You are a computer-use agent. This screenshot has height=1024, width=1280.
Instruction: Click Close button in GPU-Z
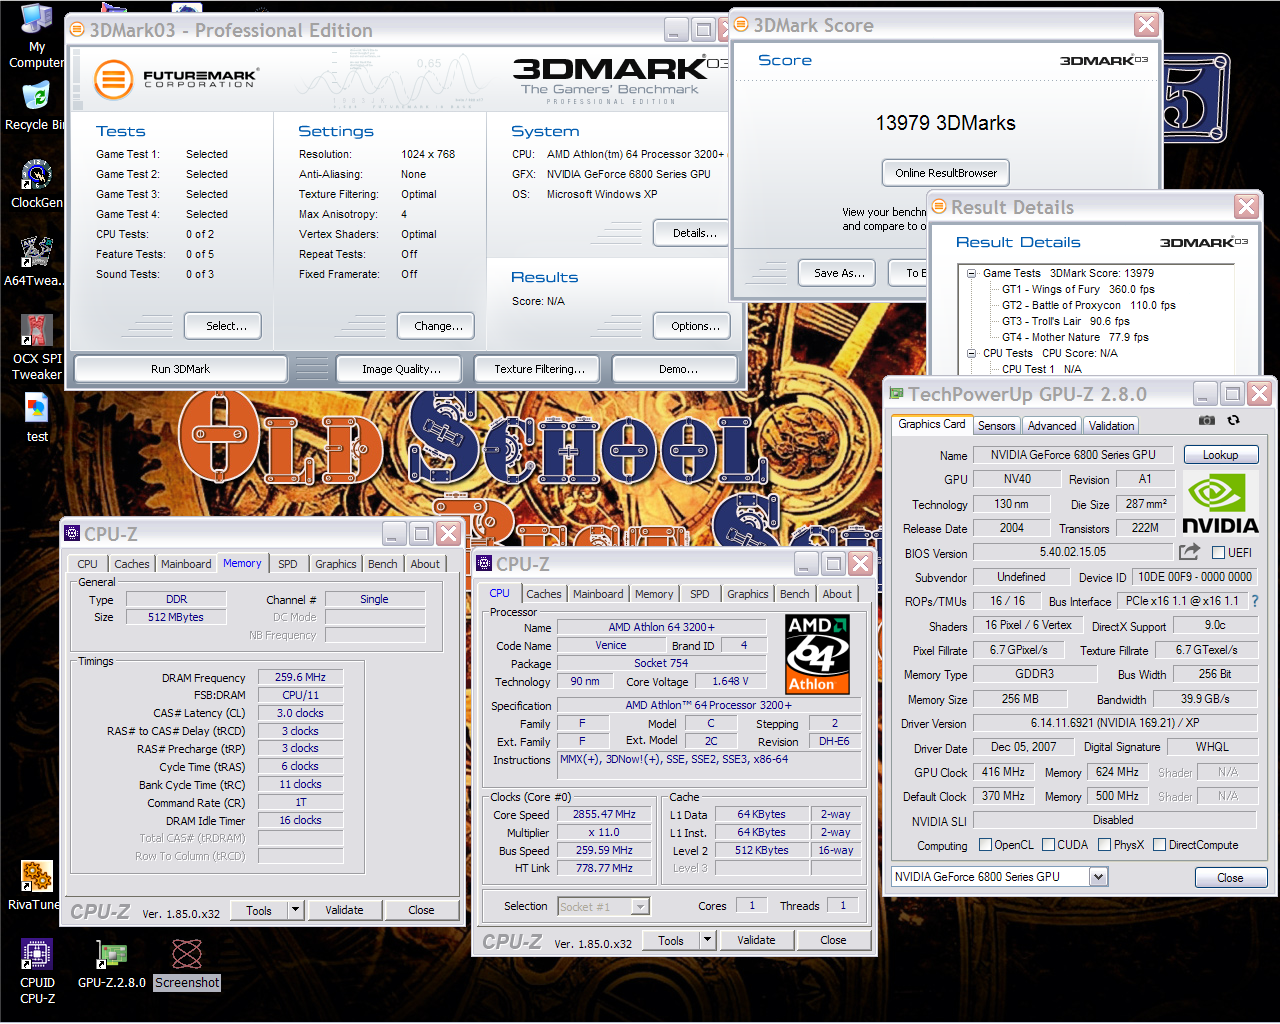pyautogui.click(x=1230, y=878)
